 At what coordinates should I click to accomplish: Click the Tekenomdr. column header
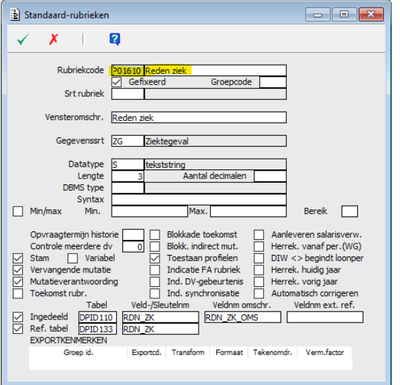(x=272, y=352)
